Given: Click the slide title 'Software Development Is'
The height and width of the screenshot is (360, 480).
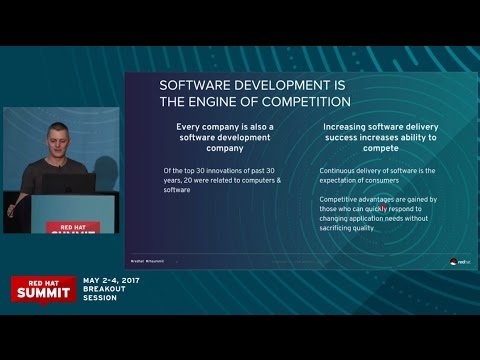Looking at the screenshot, I should [x=252, y=85].
